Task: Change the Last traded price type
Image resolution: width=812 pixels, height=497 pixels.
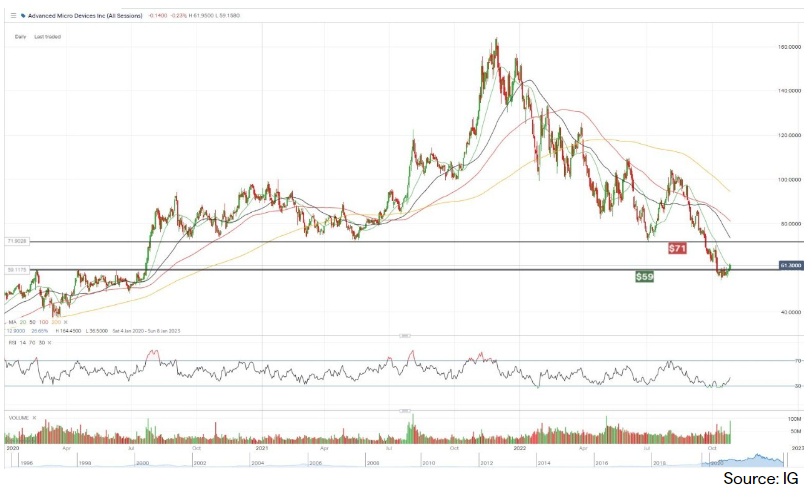Action: click(x=48, y=37)
